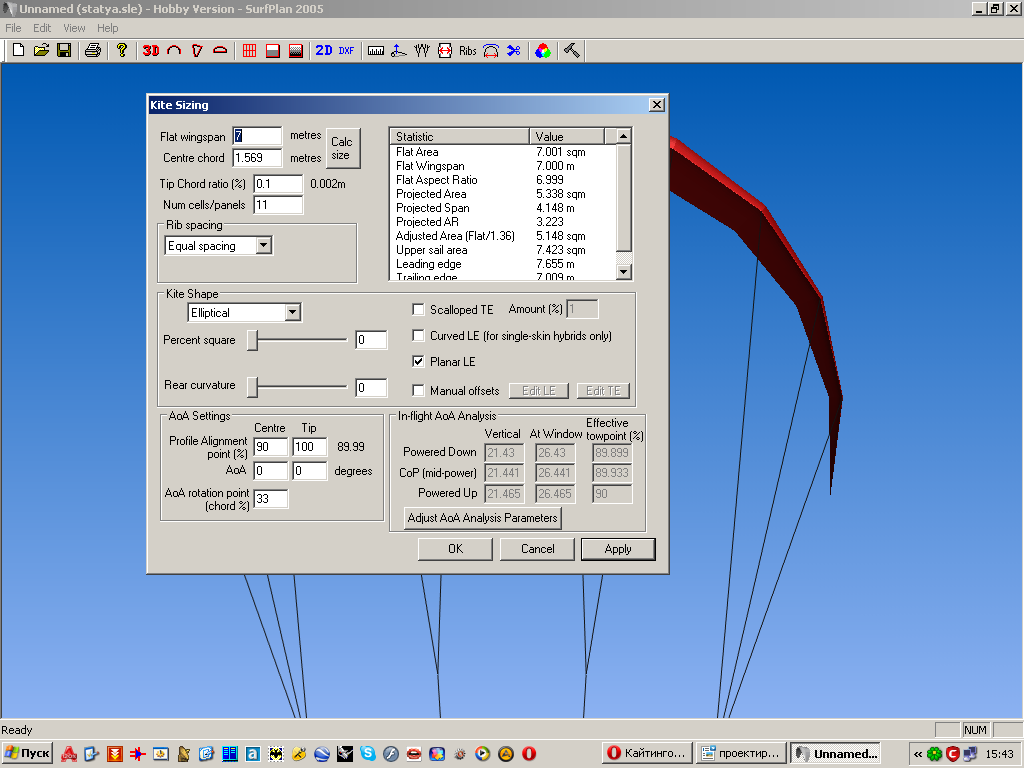
Task: Click the print icon in toolbar
Action: 93,50
